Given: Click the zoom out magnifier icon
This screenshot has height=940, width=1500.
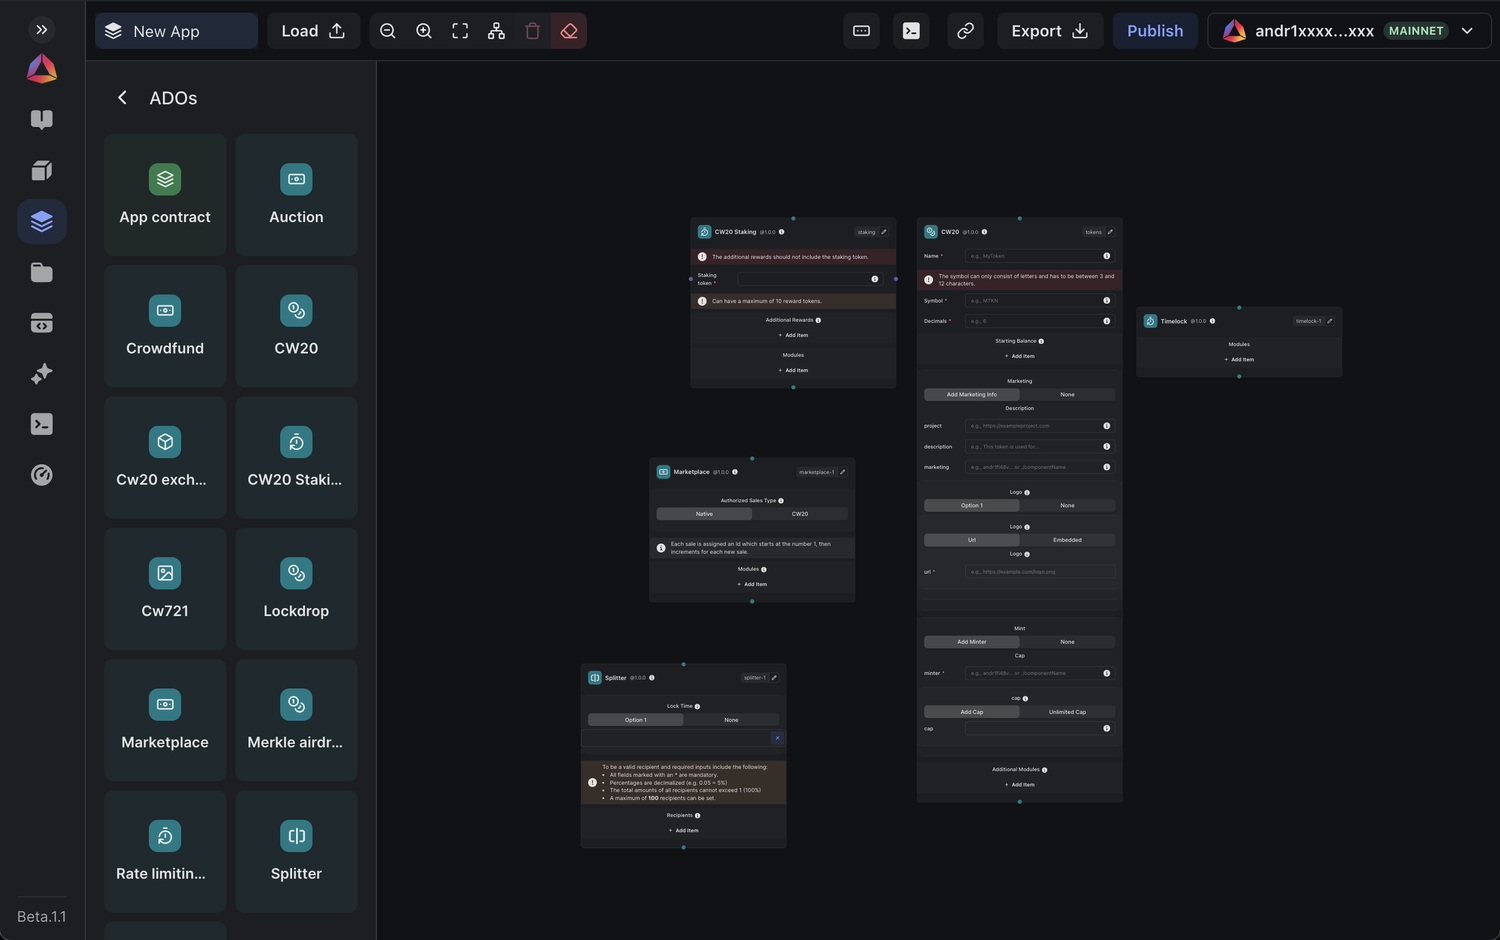Looking at the screenshot, I should click(388, 31).
